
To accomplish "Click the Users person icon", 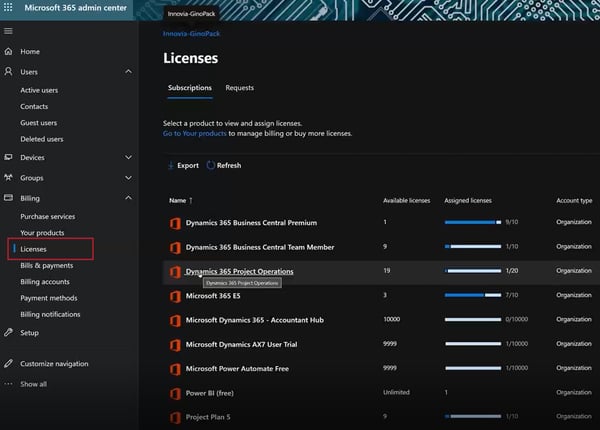I will [8, 72].
